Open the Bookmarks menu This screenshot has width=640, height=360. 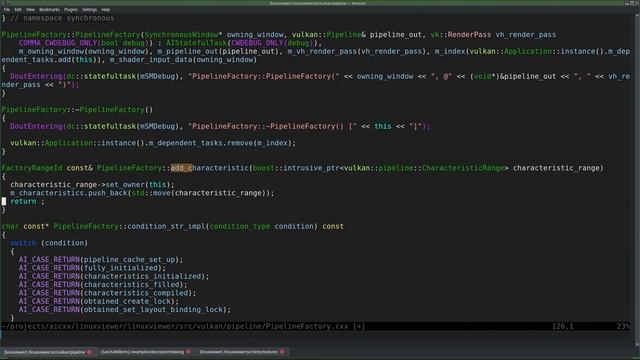click(x=49, y=9)
